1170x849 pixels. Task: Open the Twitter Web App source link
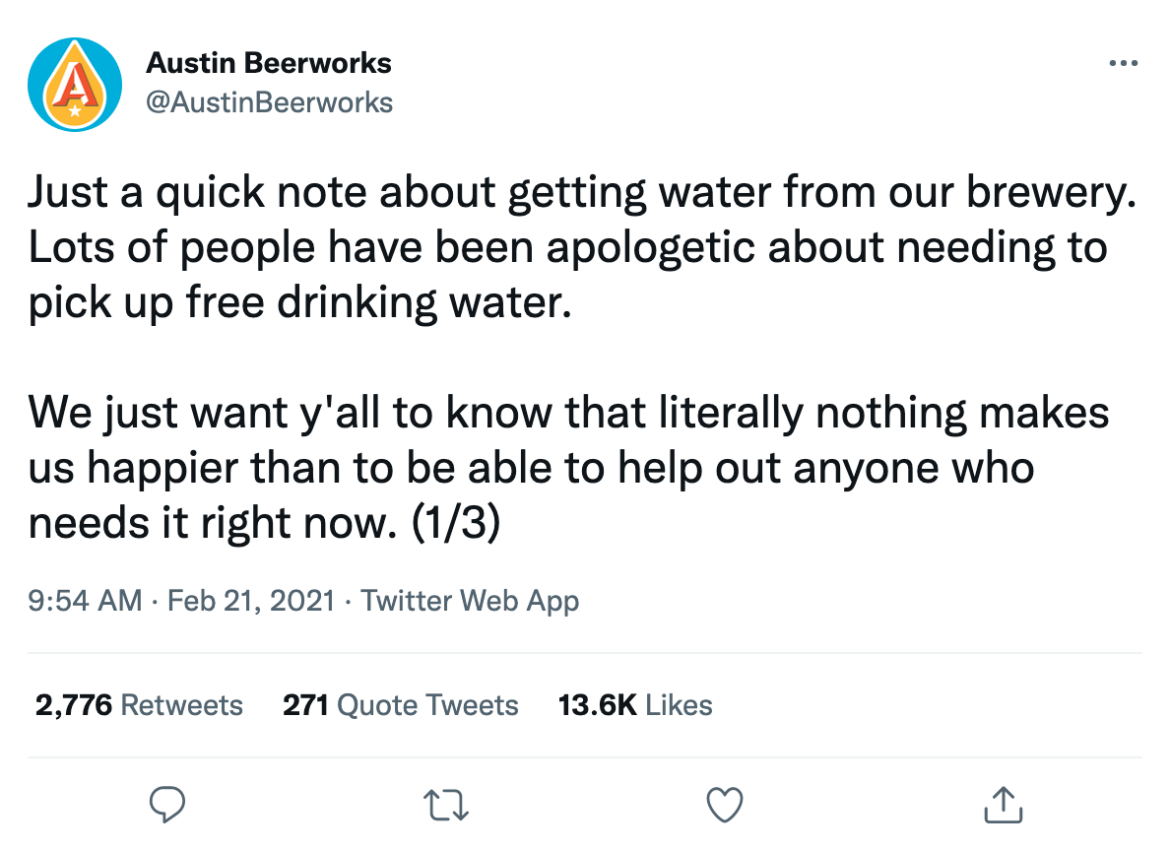tap(469, 601)
